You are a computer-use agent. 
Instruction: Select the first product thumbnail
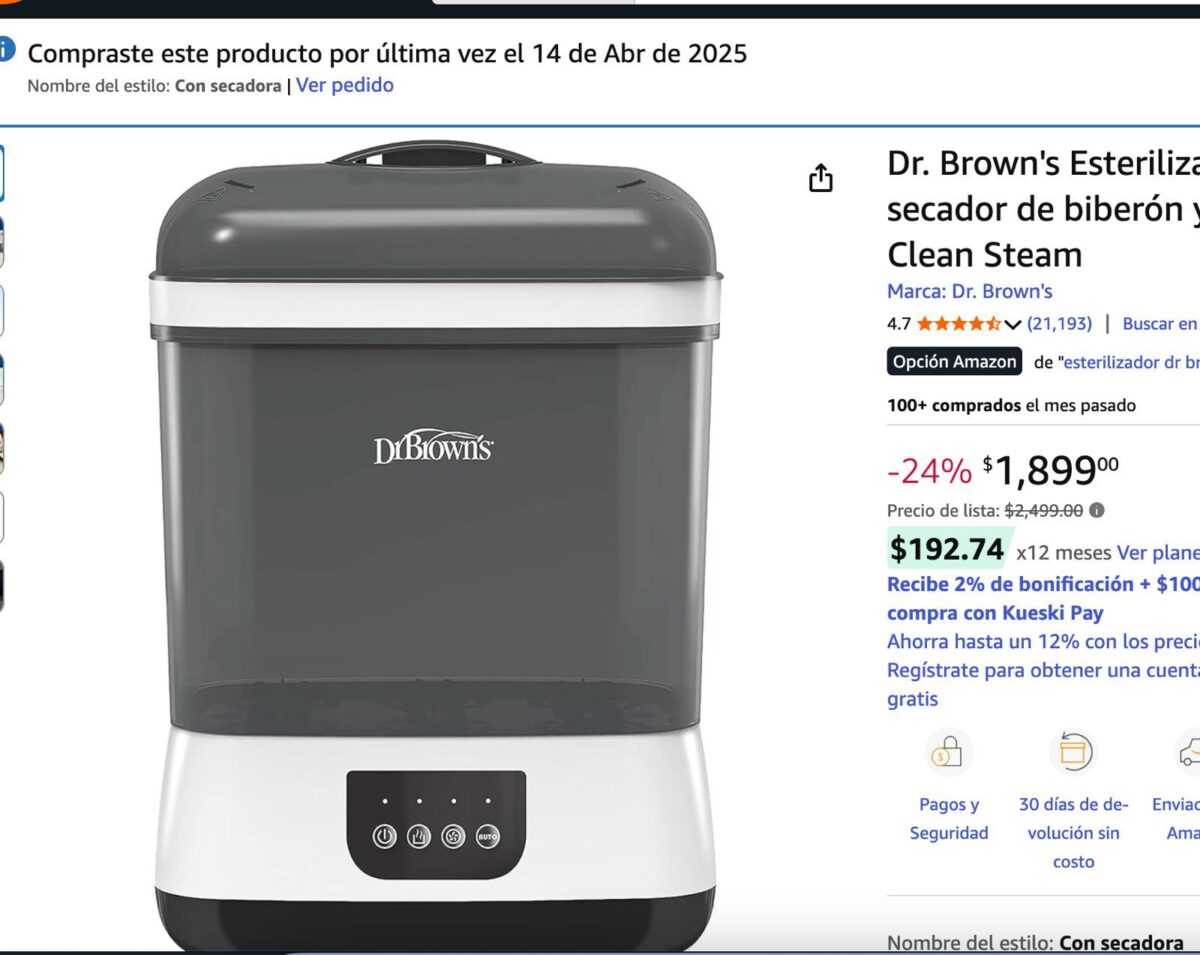click(1, 173)
